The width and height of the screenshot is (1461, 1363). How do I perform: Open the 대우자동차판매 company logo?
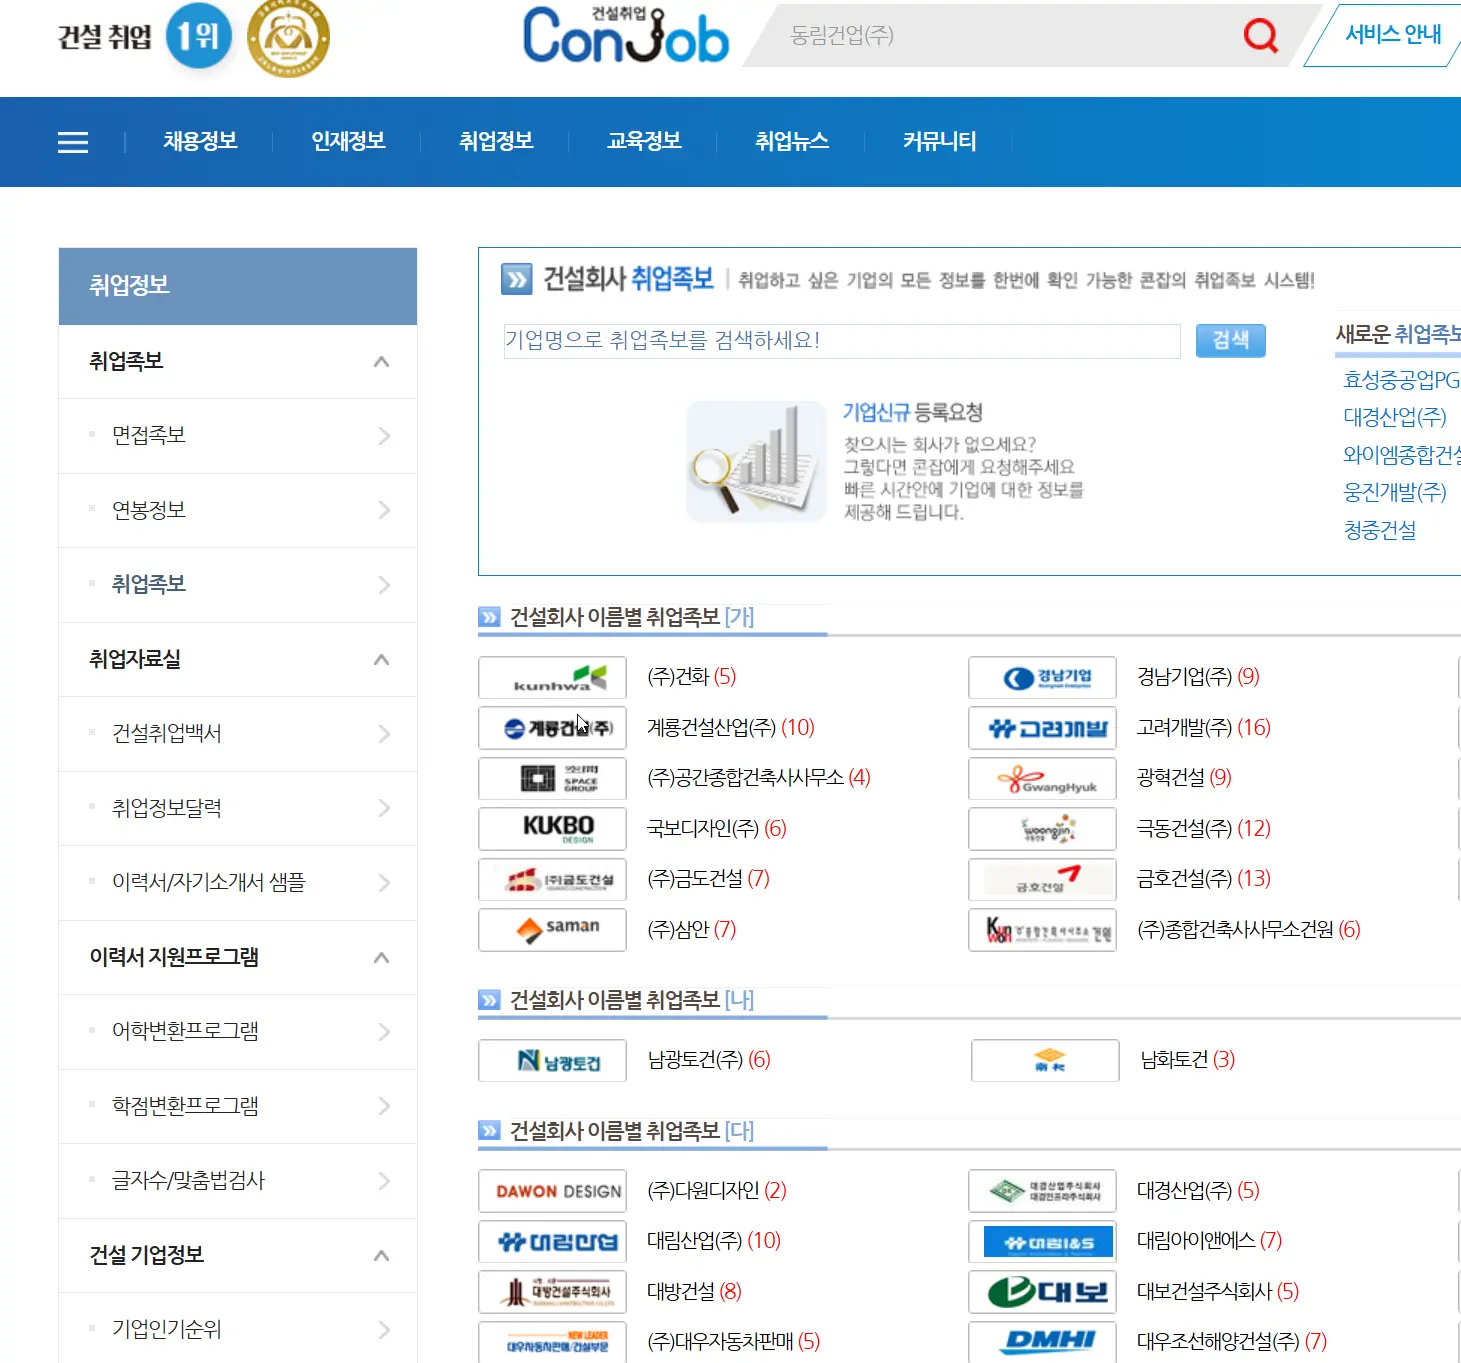(553, 1342)
